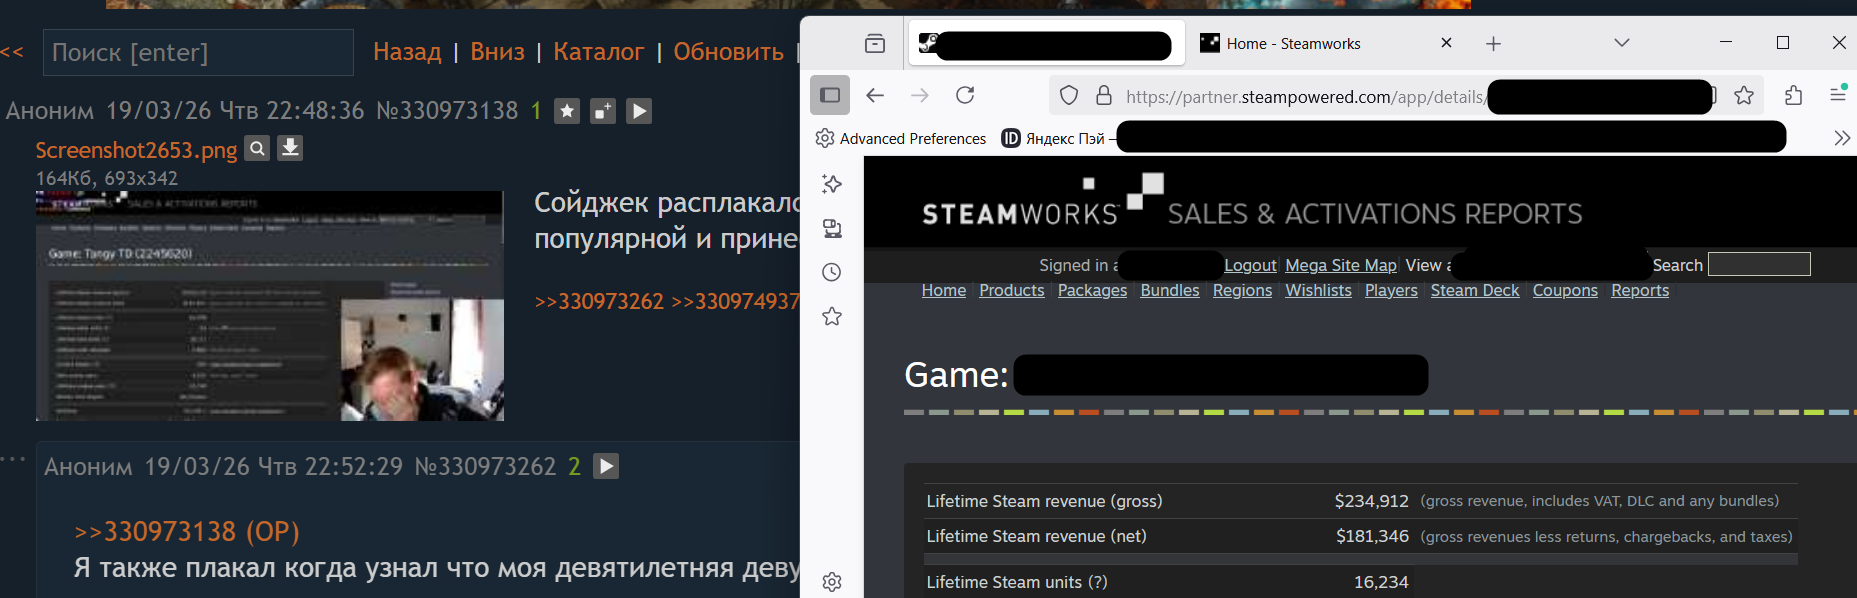Close the Home - Steamworks tab
Screen dimensions: 1857x598
[1446, 43]
